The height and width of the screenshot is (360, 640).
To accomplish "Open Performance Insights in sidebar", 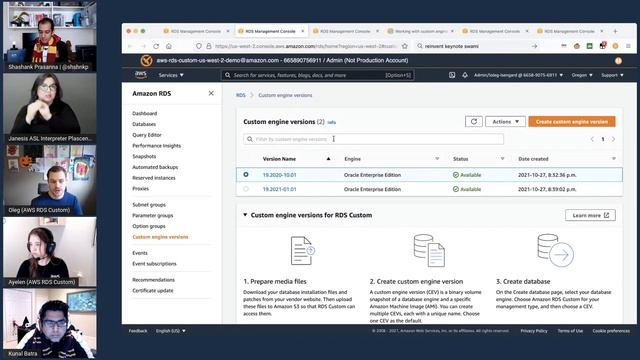I will point(156,146).
